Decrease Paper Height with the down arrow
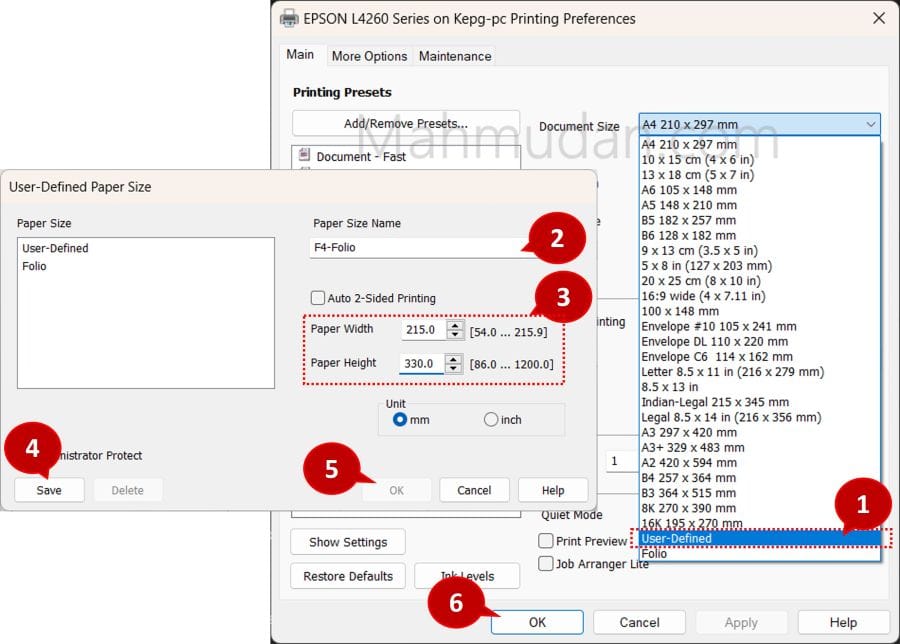This screenshot has height=644, width=900. (455, 368)
